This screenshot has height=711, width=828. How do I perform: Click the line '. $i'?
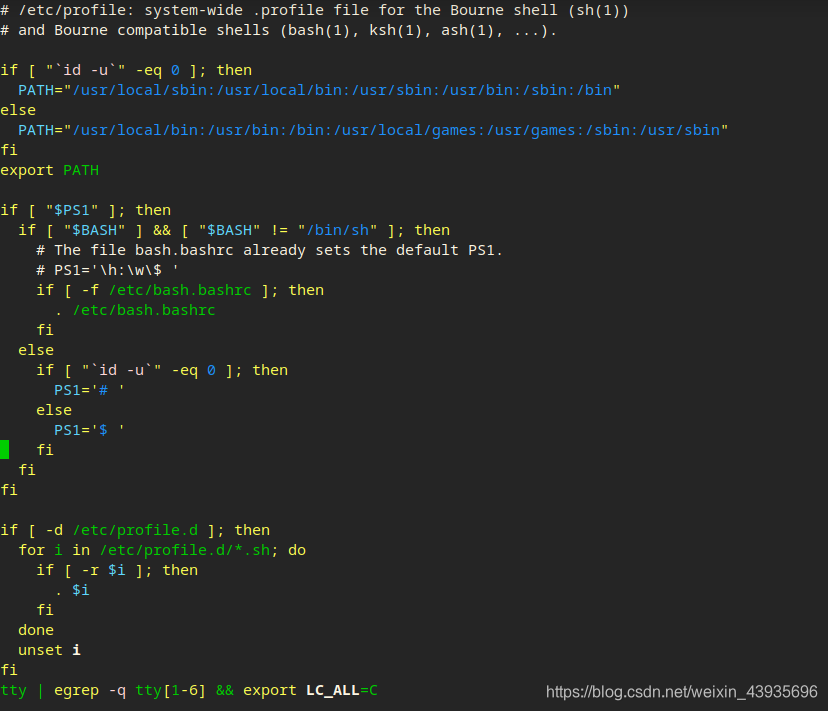[x=72, y=591]
